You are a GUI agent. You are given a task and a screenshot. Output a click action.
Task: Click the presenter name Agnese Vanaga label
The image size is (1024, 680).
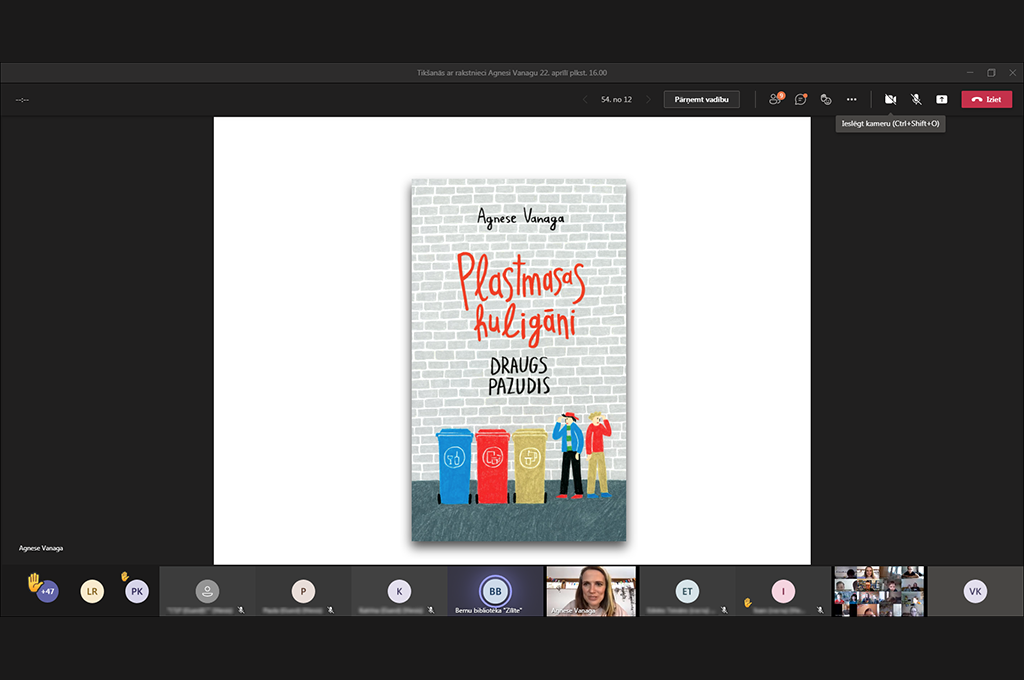pyautogui.click(x=41, y=548)
